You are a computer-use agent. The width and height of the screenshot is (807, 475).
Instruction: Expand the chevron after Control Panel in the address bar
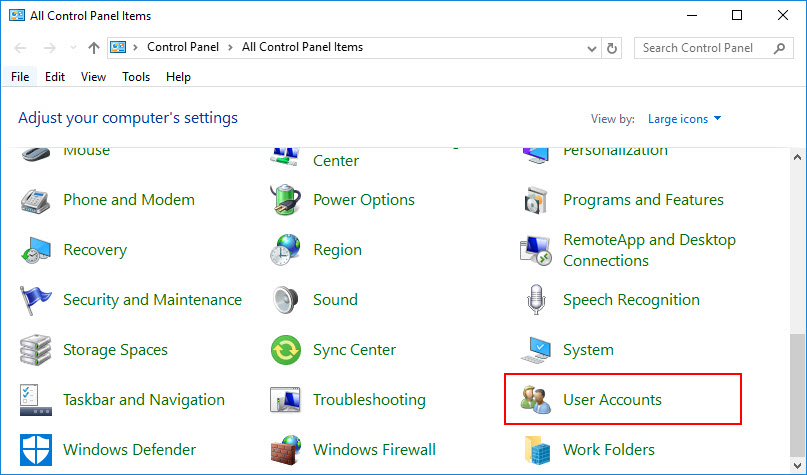pos(231,47)
